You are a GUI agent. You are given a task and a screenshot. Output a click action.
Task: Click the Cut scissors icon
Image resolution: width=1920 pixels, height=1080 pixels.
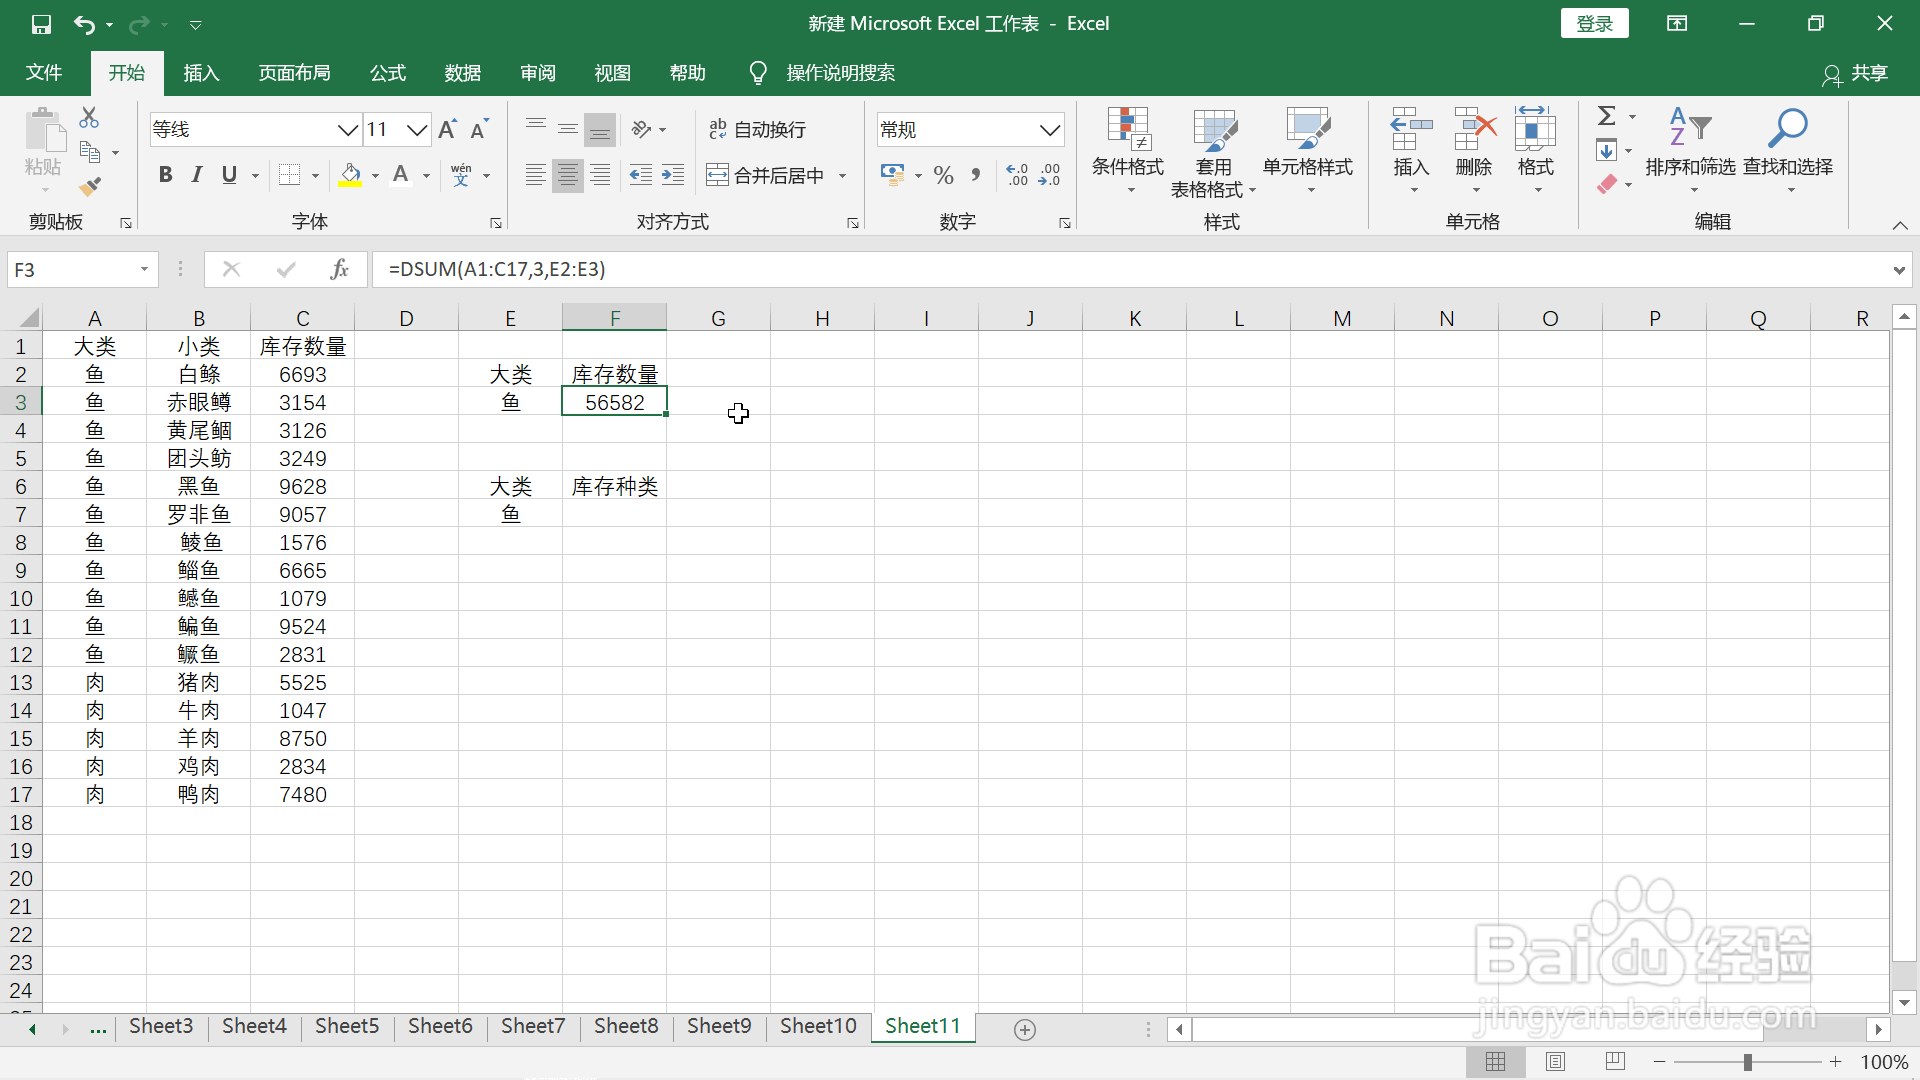click(89, 118)
